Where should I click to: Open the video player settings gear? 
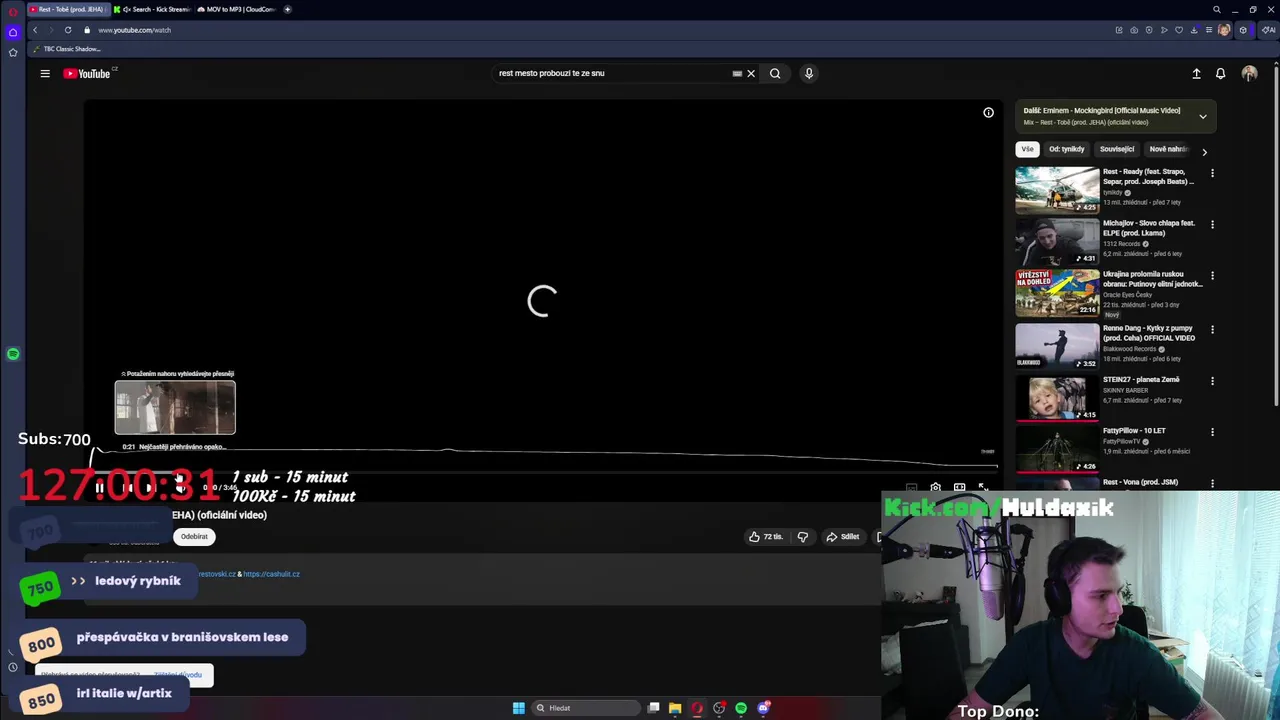[935, 488]
